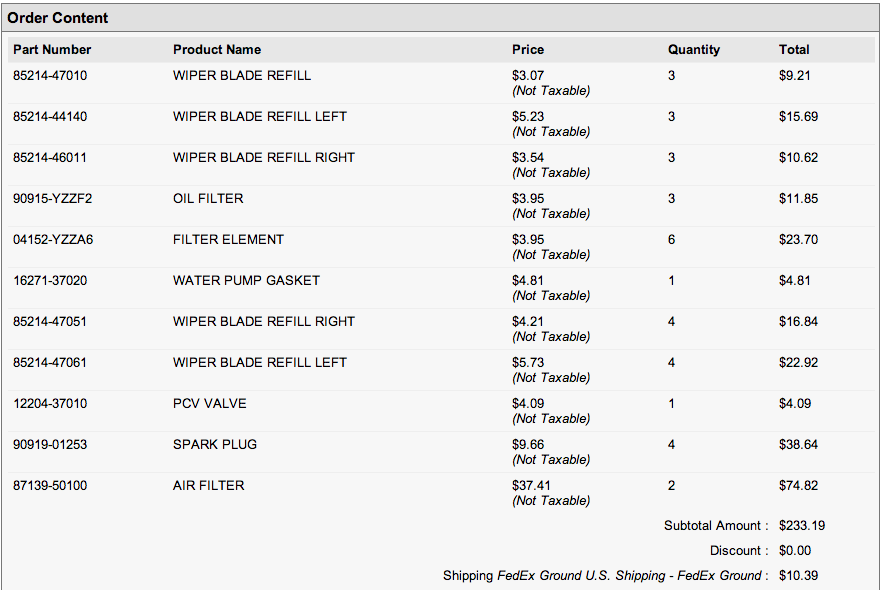
Task: Click the WATER PUMP GASKET row name
Action: [246, 281]
